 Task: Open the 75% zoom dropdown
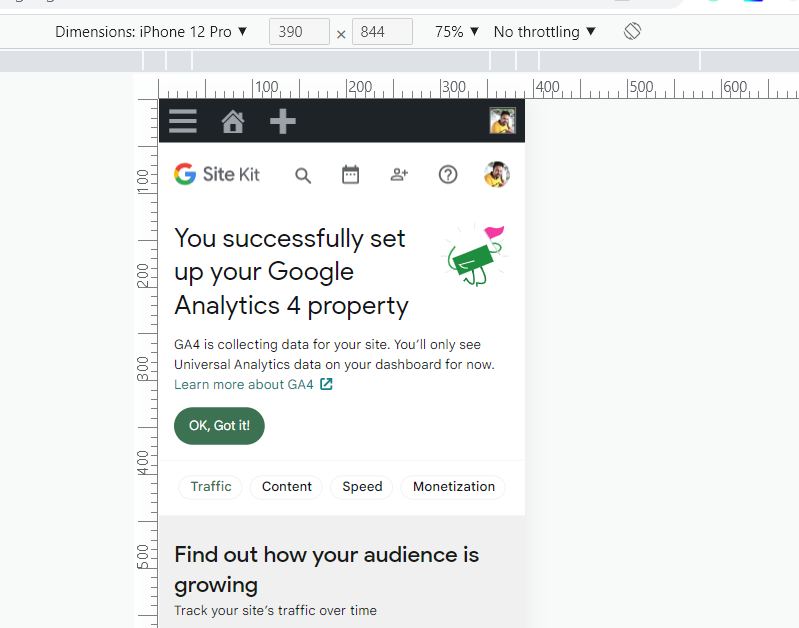[457, 32]
